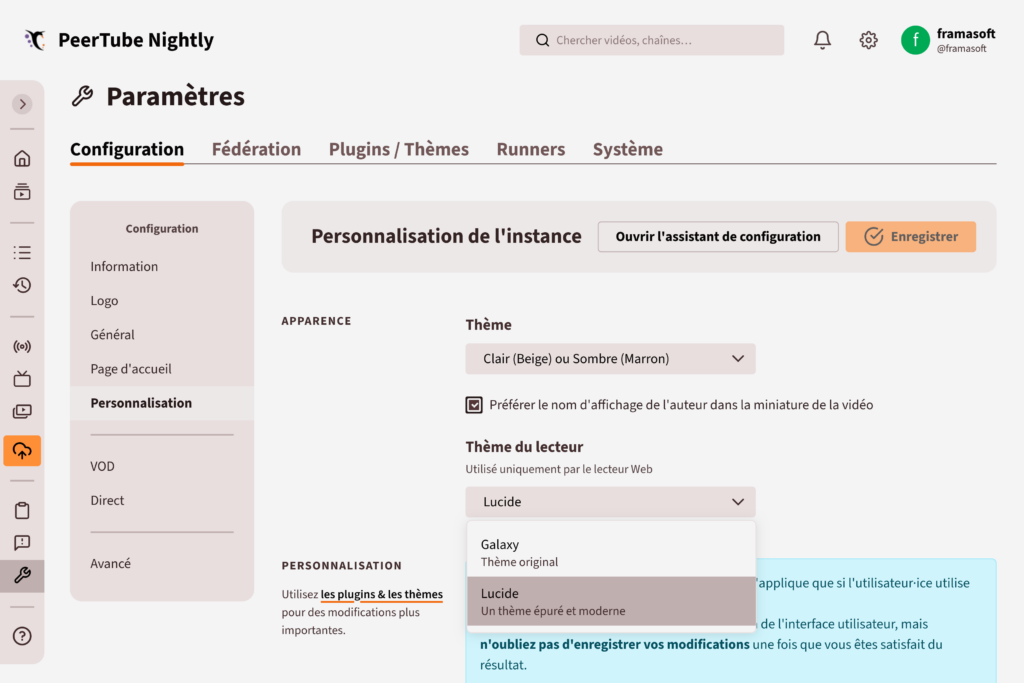Open the framasoft profile avatar
The height and width of the screenshot is (683, 1024).
pos(915,40)
